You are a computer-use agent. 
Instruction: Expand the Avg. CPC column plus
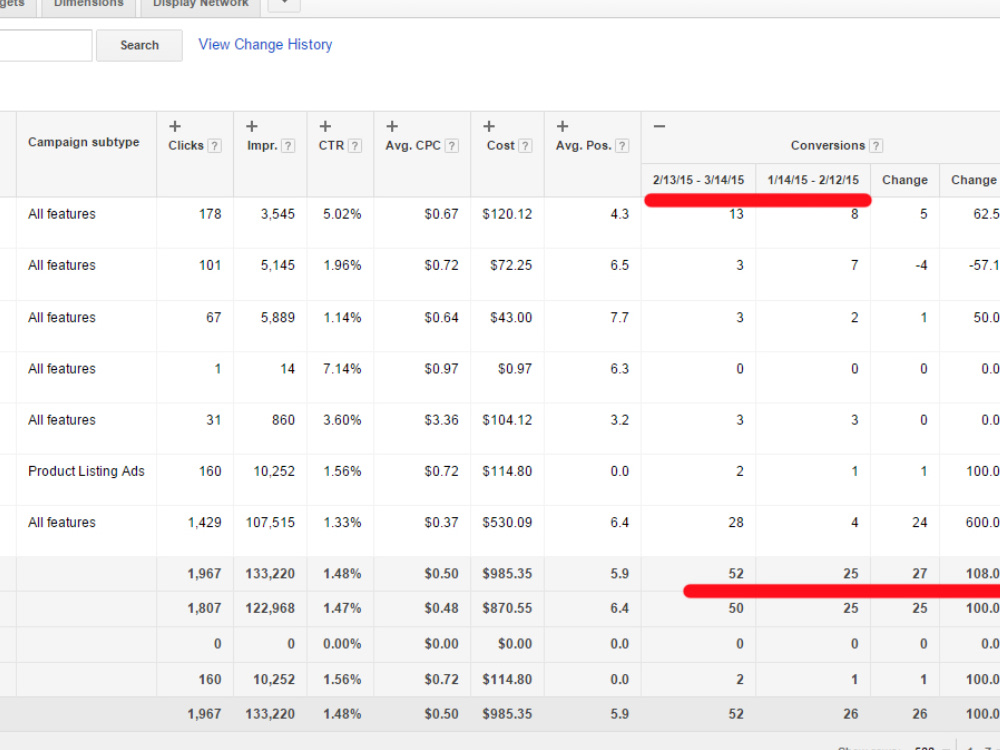click(392, 126)
